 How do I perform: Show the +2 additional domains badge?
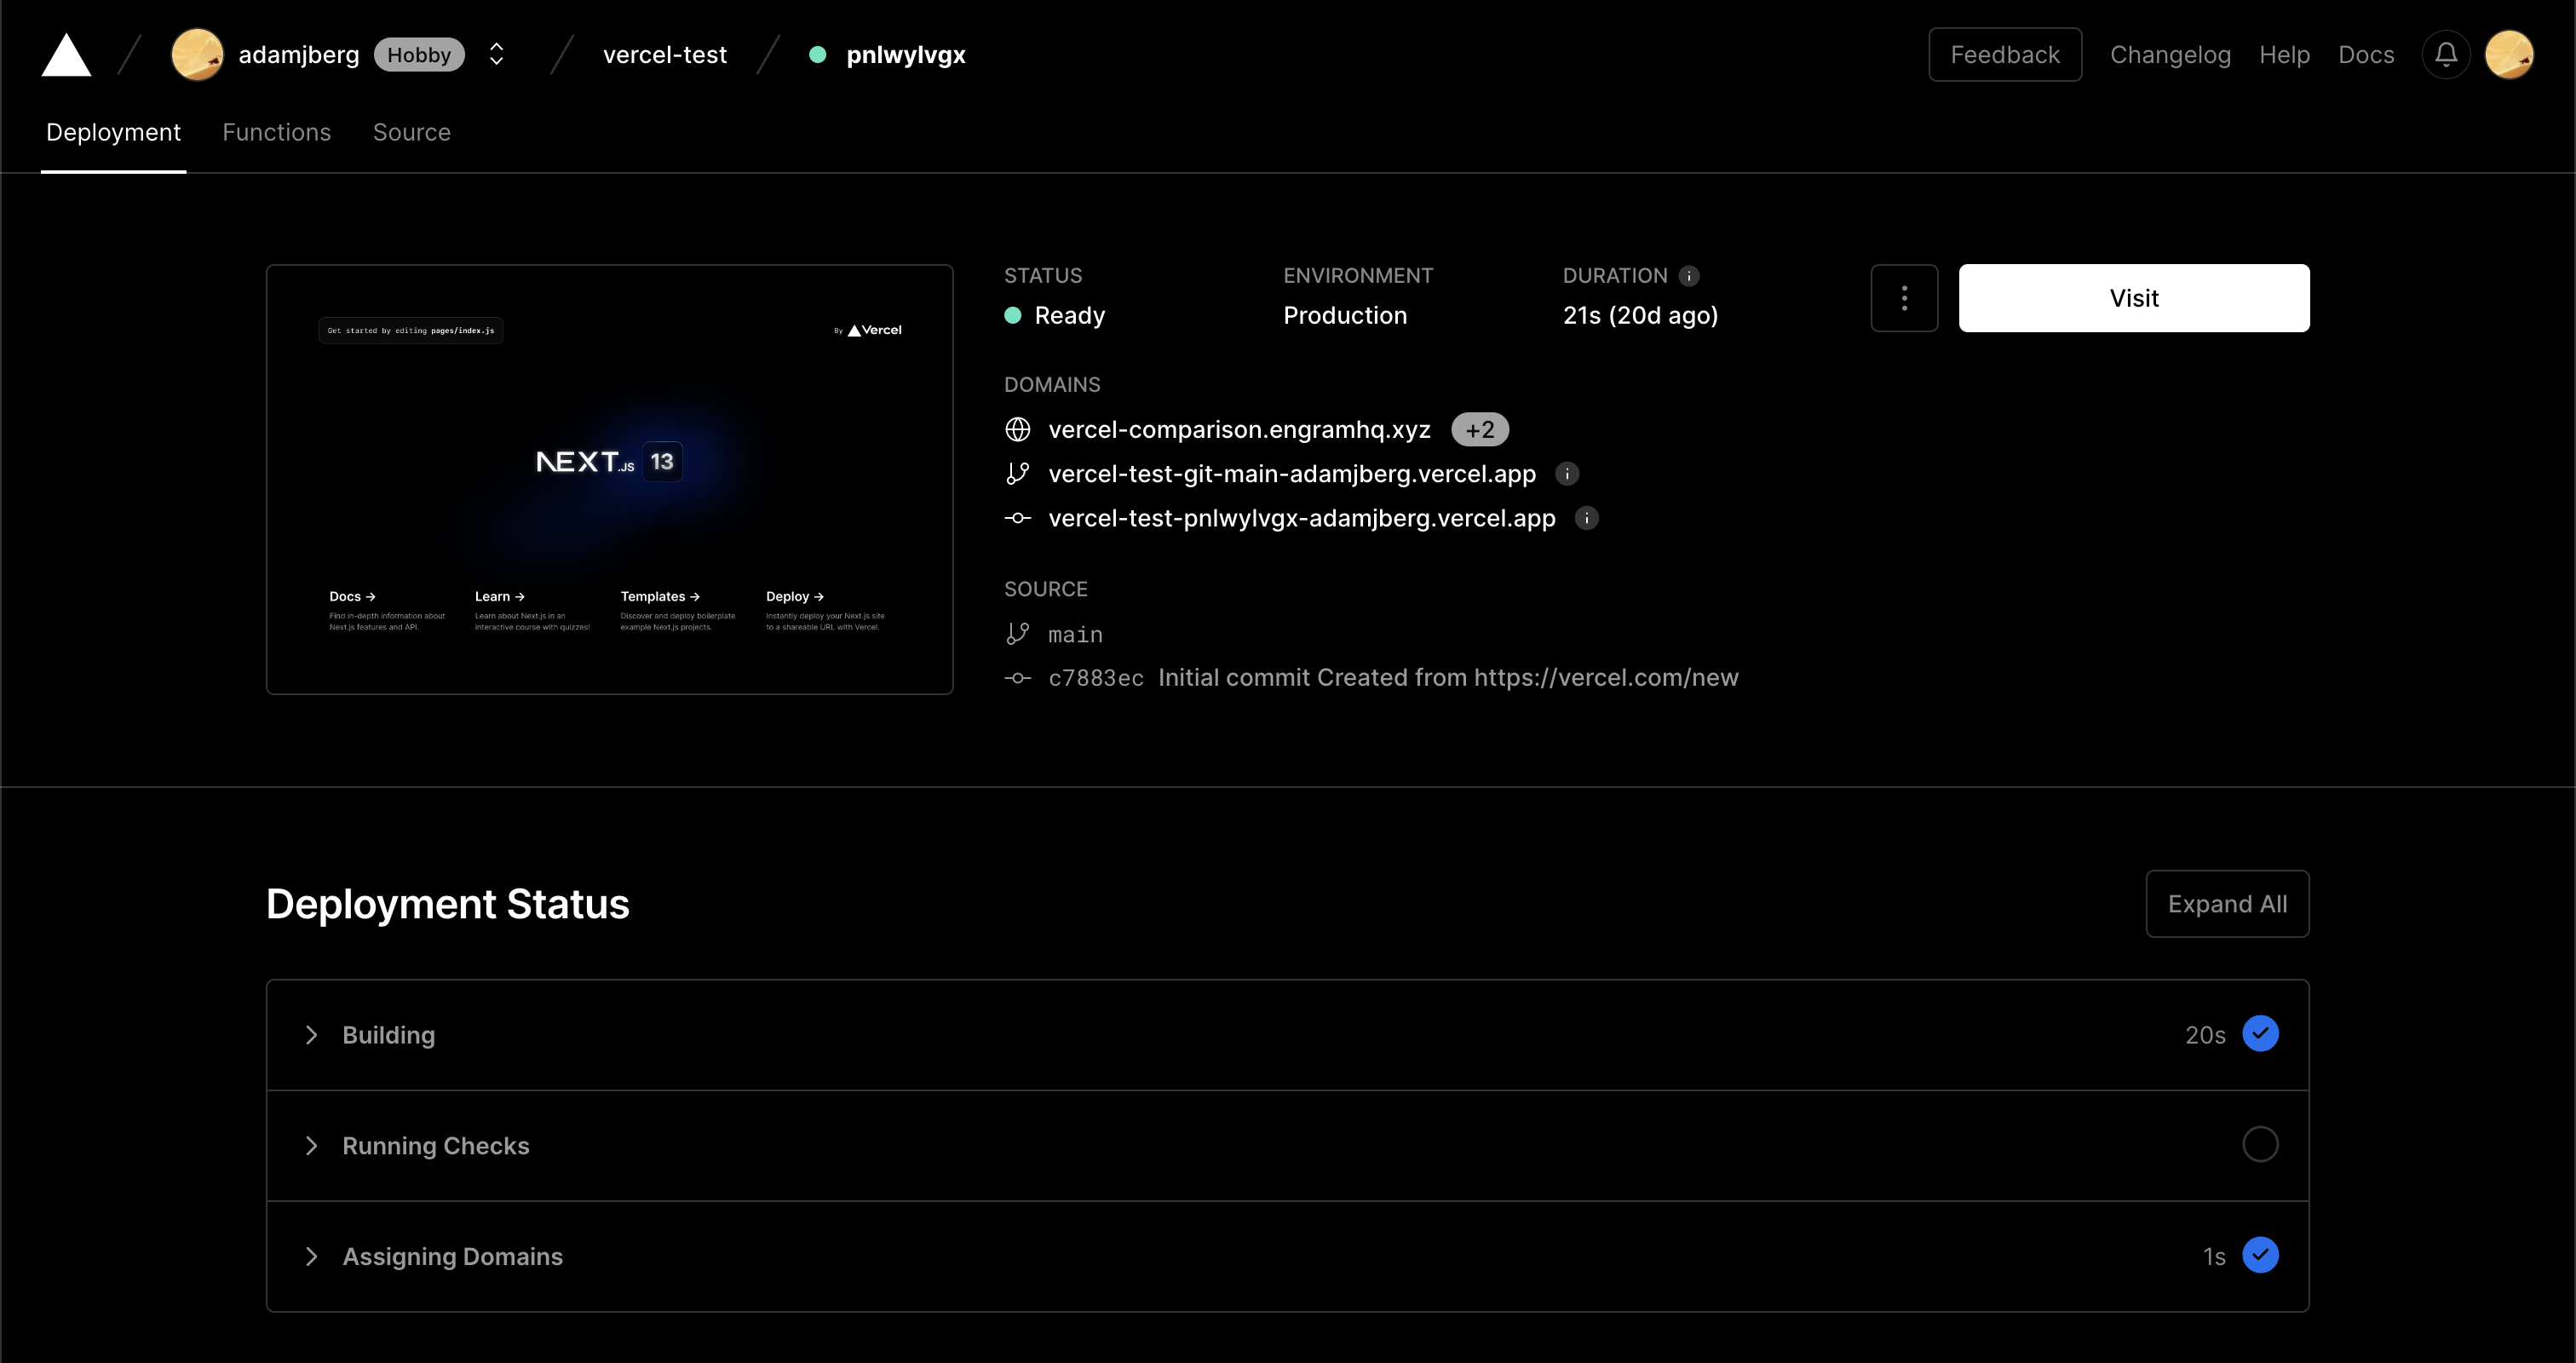pos(1479,429)
